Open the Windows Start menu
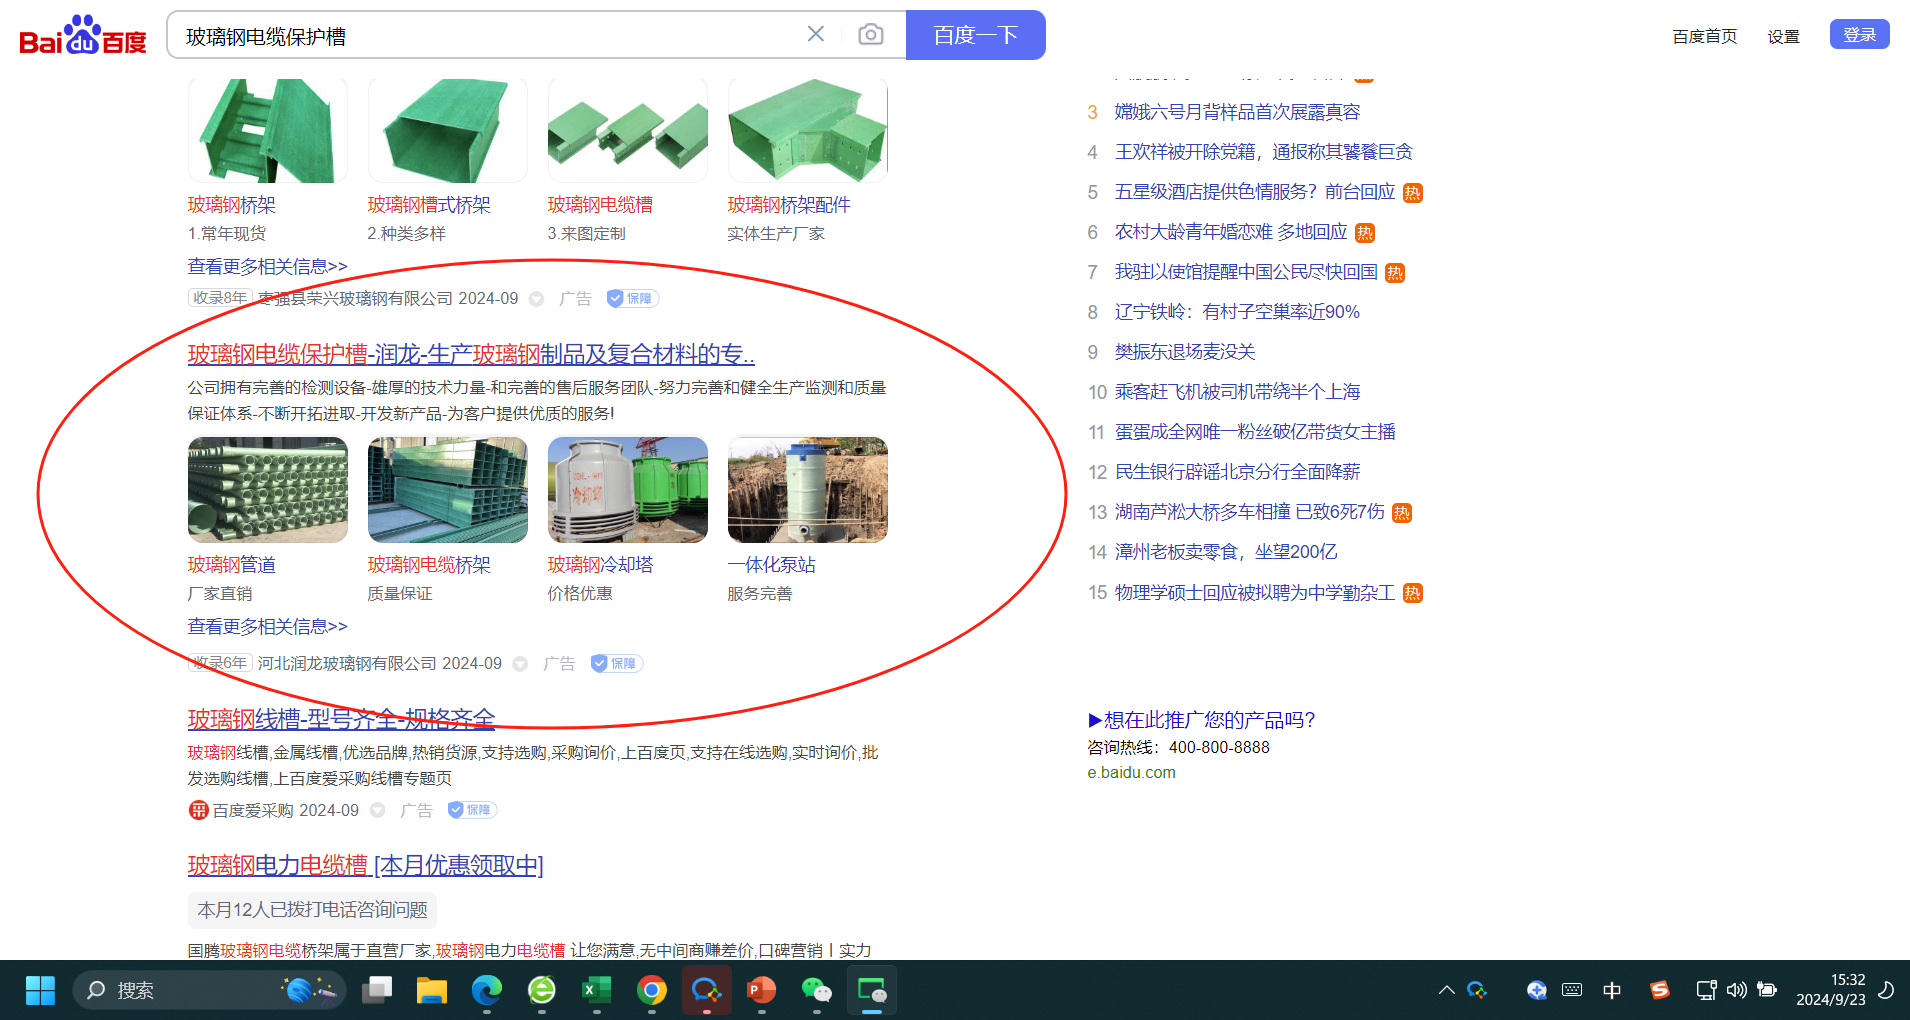 (x=40, y=990)
